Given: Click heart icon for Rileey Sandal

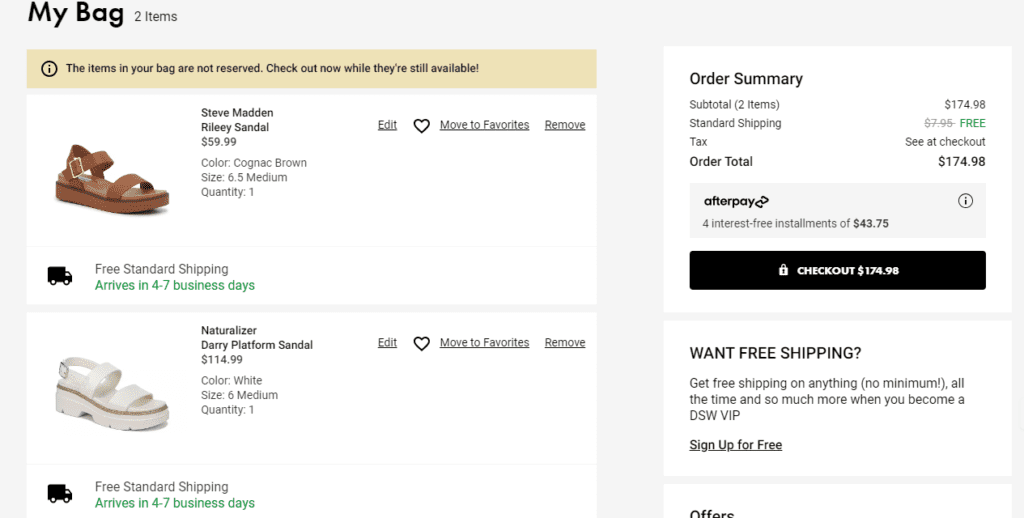Looking at the screenshot, I should [422, 125].
